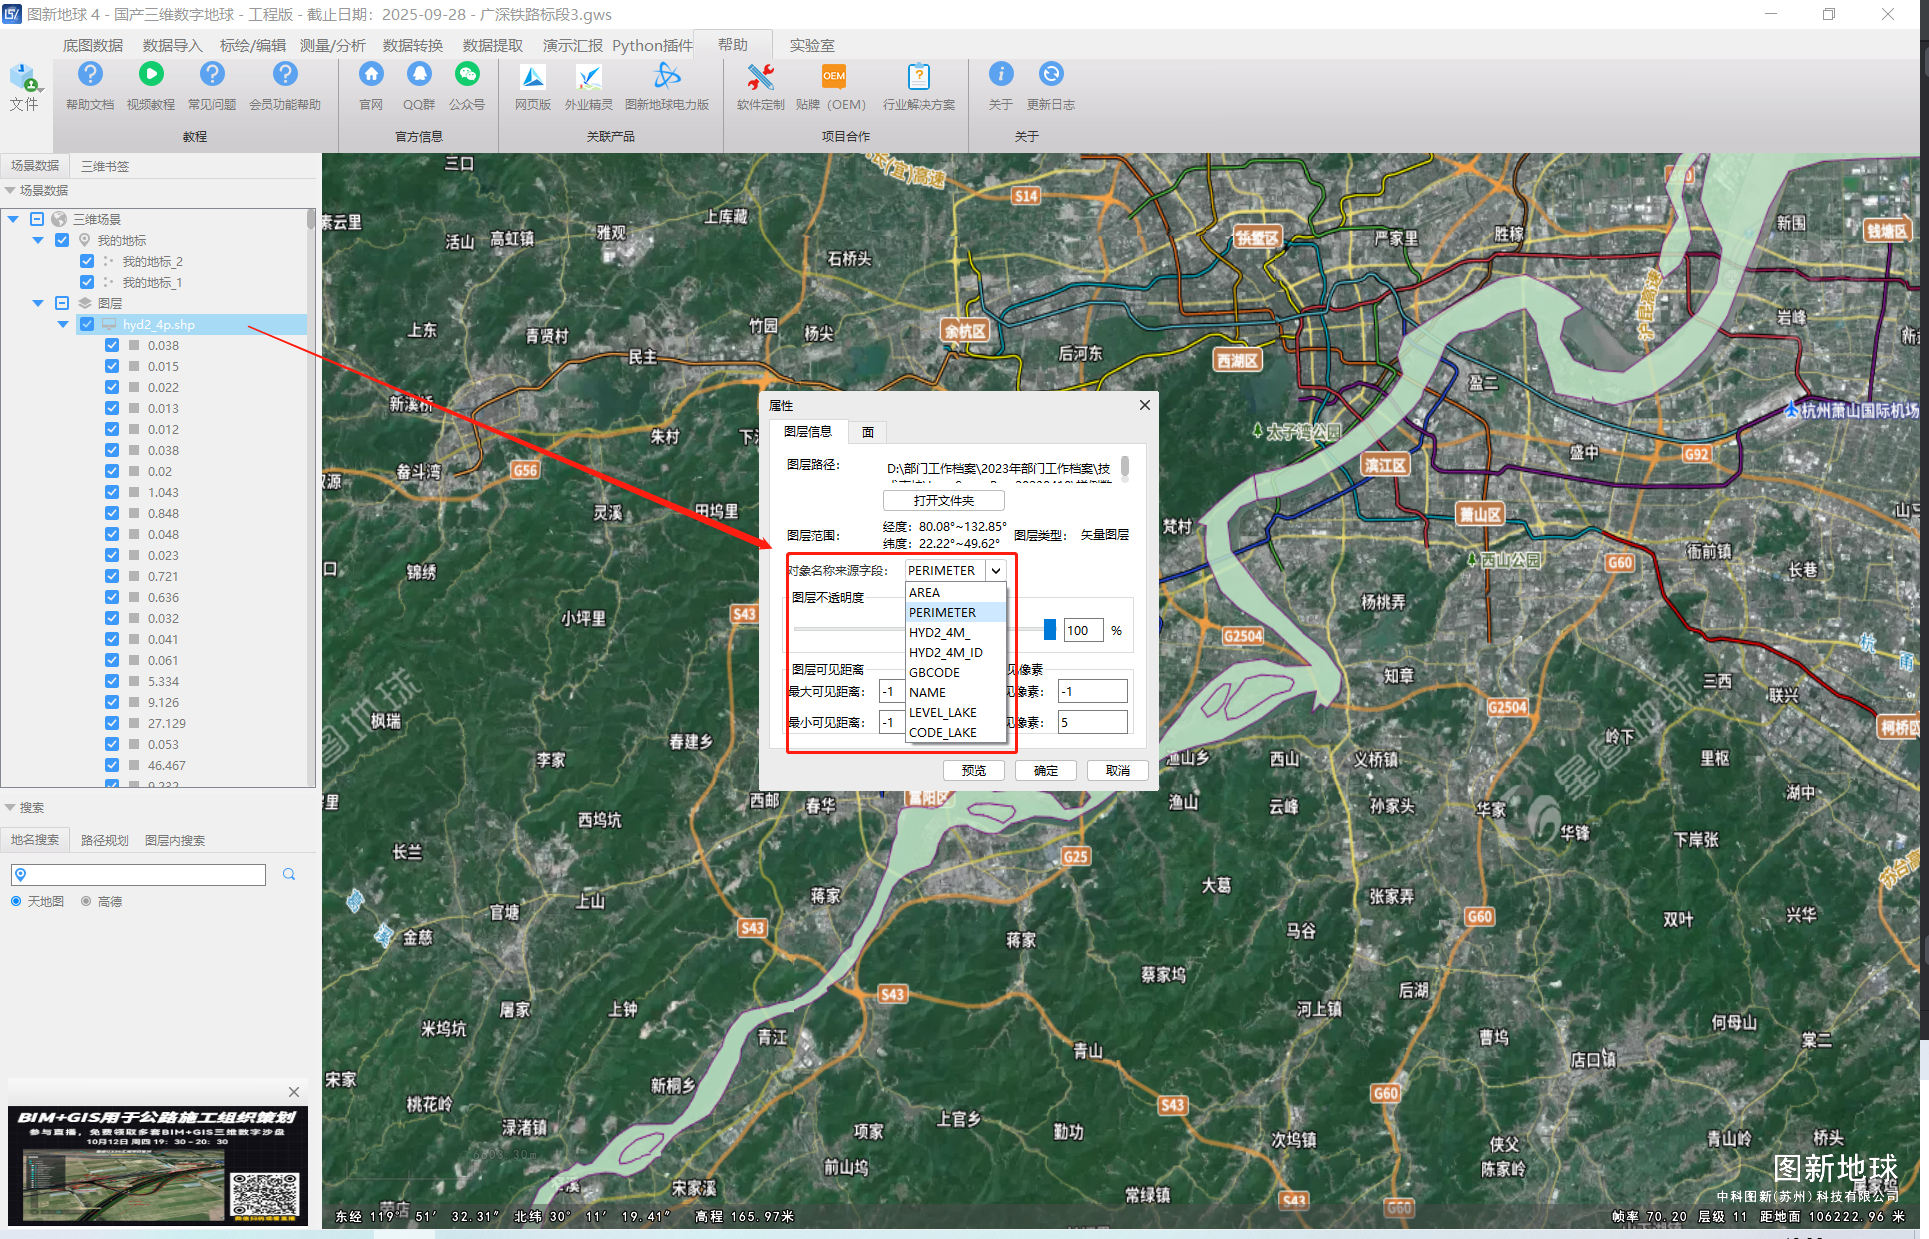Open the 外业精灵 product icon
Viewport: 1929px width, 1239px height.
(x=589, y=77)
